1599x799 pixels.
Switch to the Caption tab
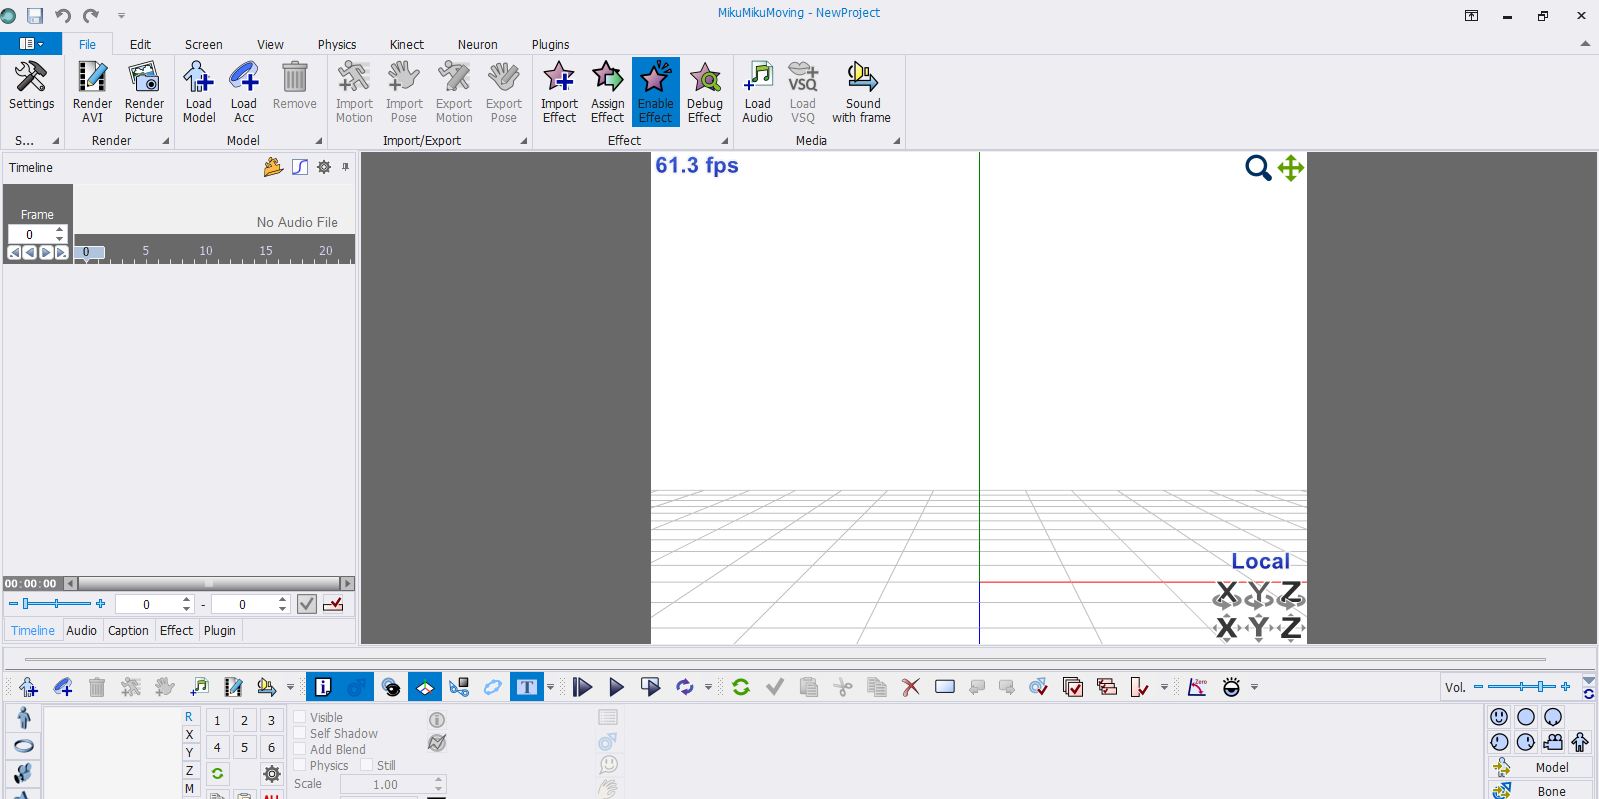(128, 631)
